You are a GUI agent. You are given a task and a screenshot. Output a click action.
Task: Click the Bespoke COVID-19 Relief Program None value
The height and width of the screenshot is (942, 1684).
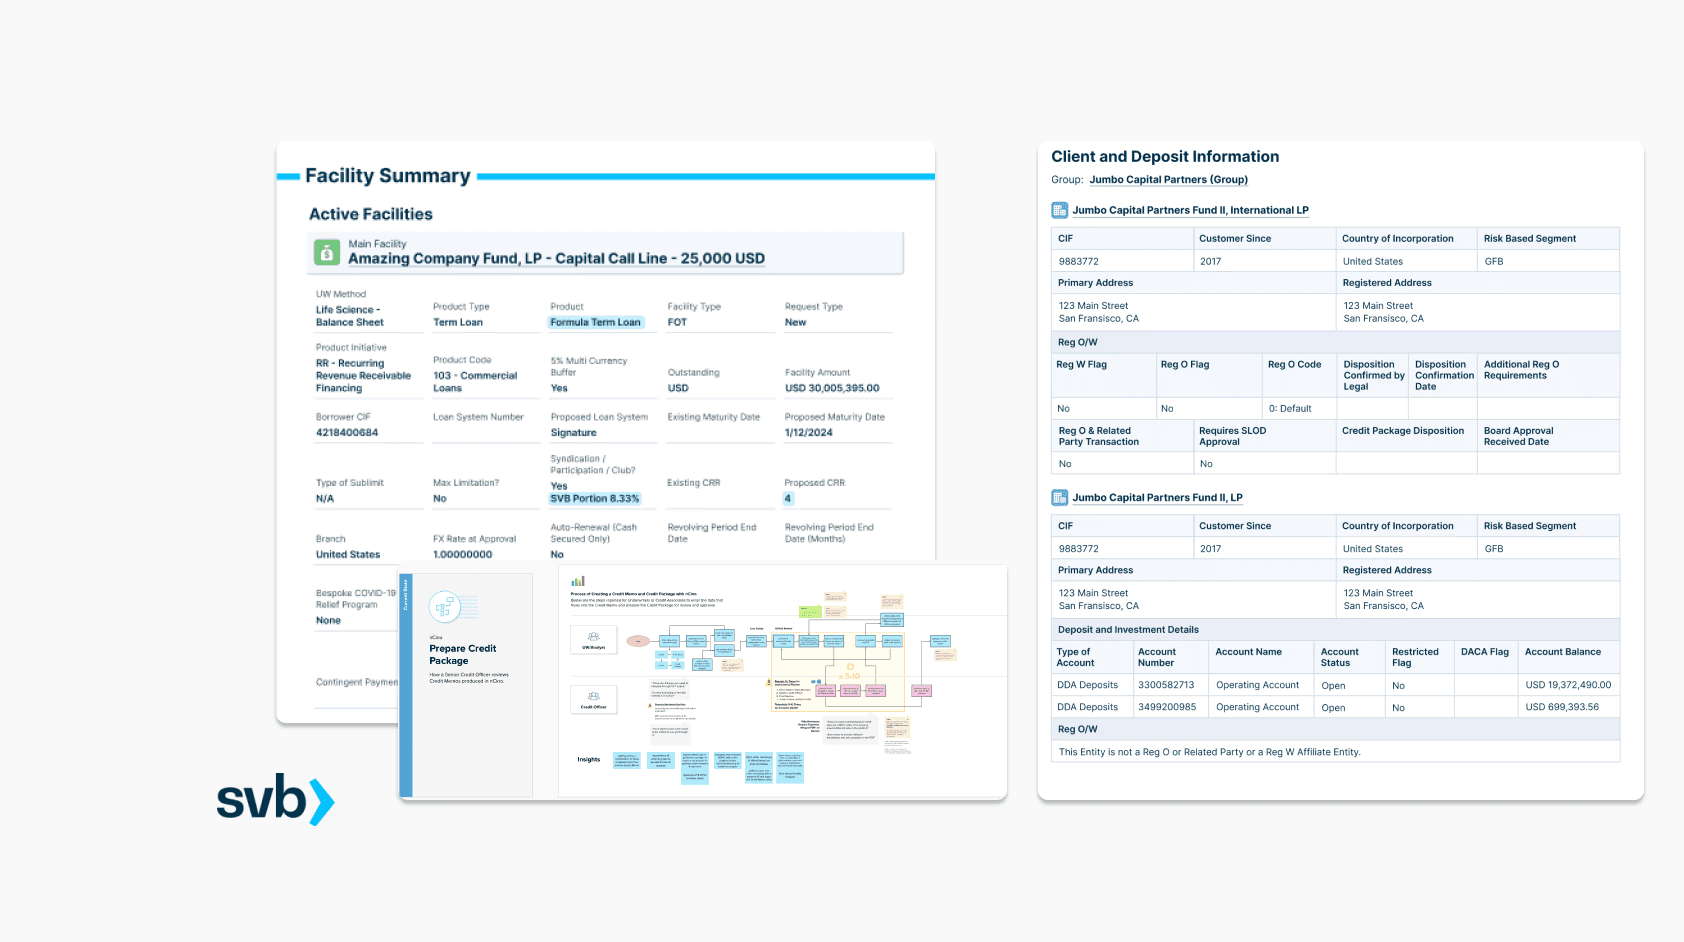click(x=328, y=620)
